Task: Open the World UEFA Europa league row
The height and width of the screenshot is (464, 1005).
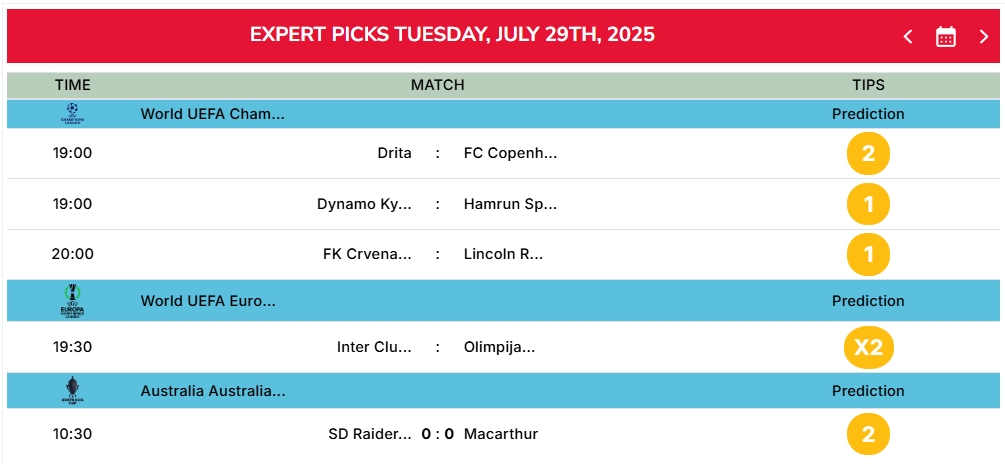Action: [x=503, y=301]
